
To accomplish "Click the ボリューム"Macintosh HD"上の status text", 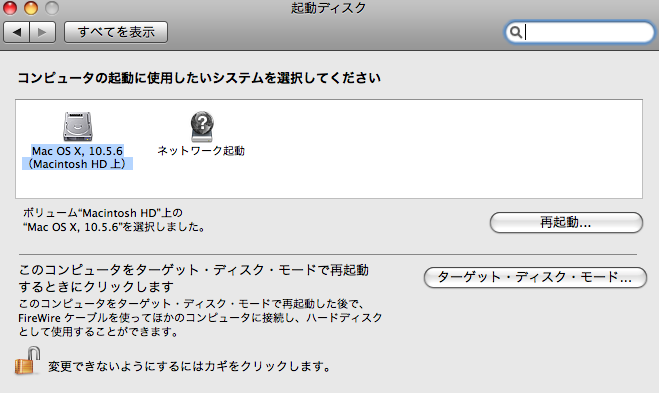I will (x=114, y=220).
